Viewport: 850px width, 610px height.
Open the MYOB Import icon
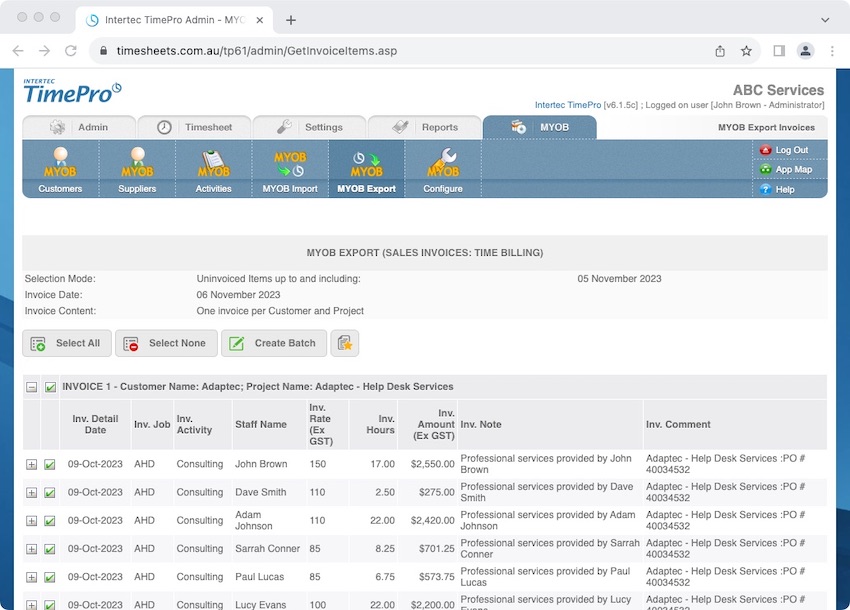[290, 164]
